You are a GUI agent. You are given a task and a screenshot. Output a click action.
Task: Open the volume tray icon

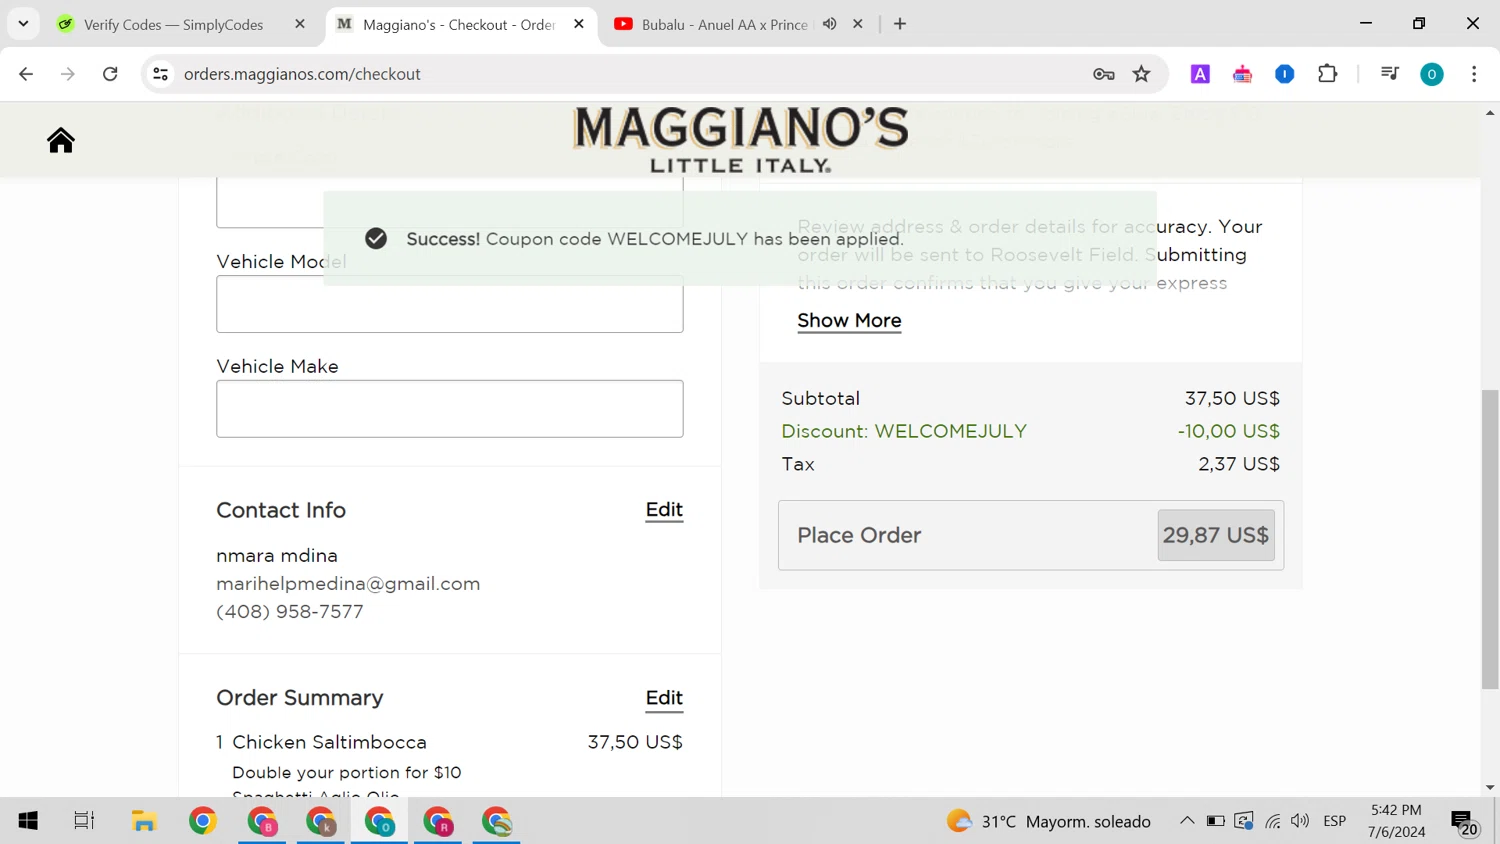point(1300,821)
